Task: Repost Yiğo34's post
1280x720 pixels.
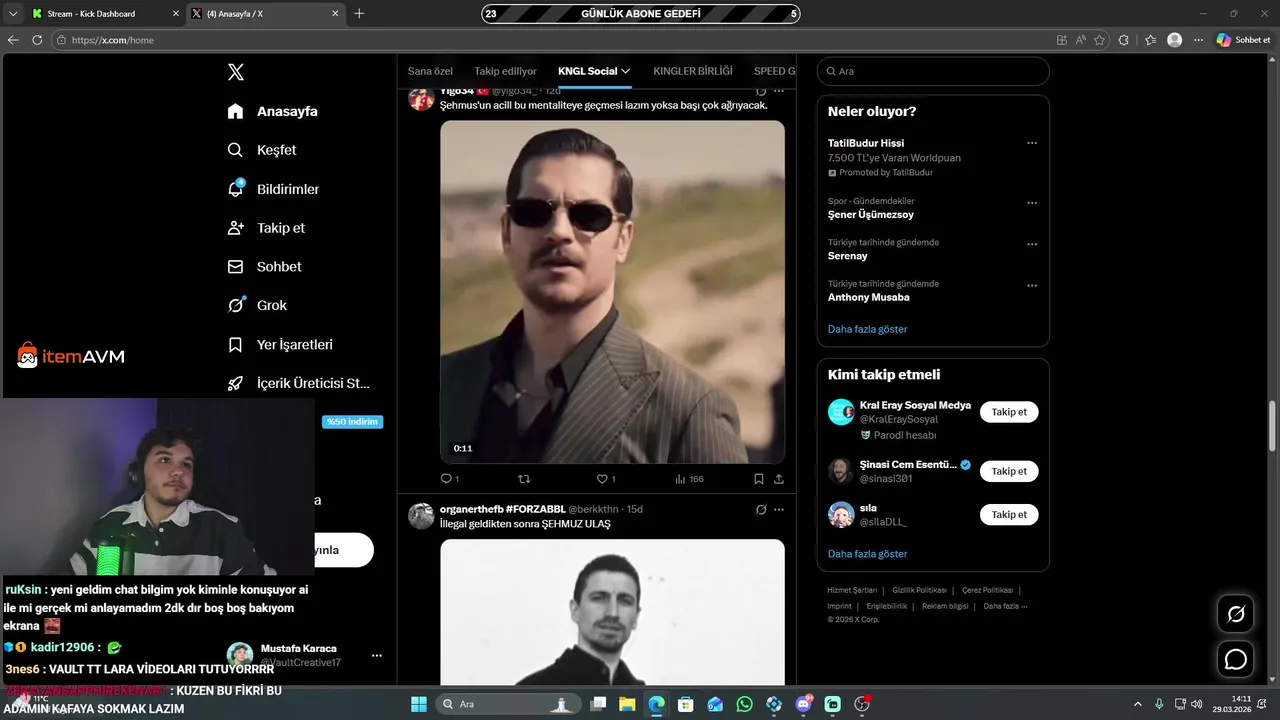Action: pyautogui.click(x=524, y=479)
